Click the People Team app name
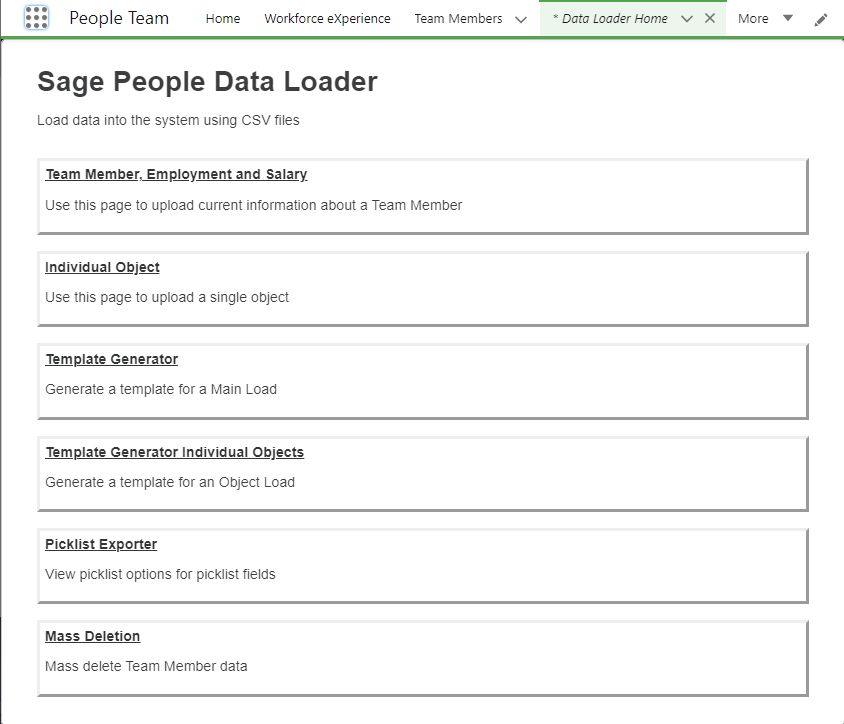This screenshot has height=724, width=844. [x=119, y=18]
